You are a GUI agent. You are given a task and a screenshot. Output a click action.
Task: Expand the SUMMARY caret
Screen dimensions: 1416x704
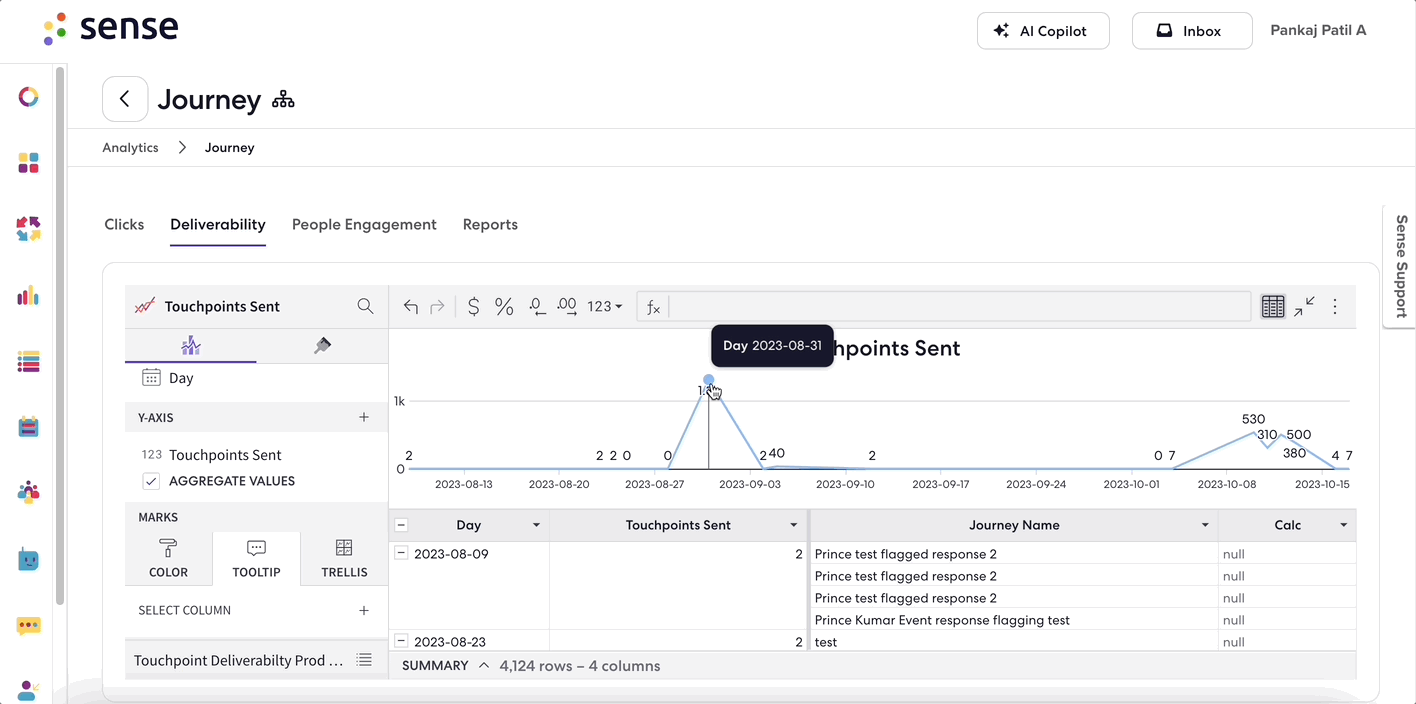point(484,665)
